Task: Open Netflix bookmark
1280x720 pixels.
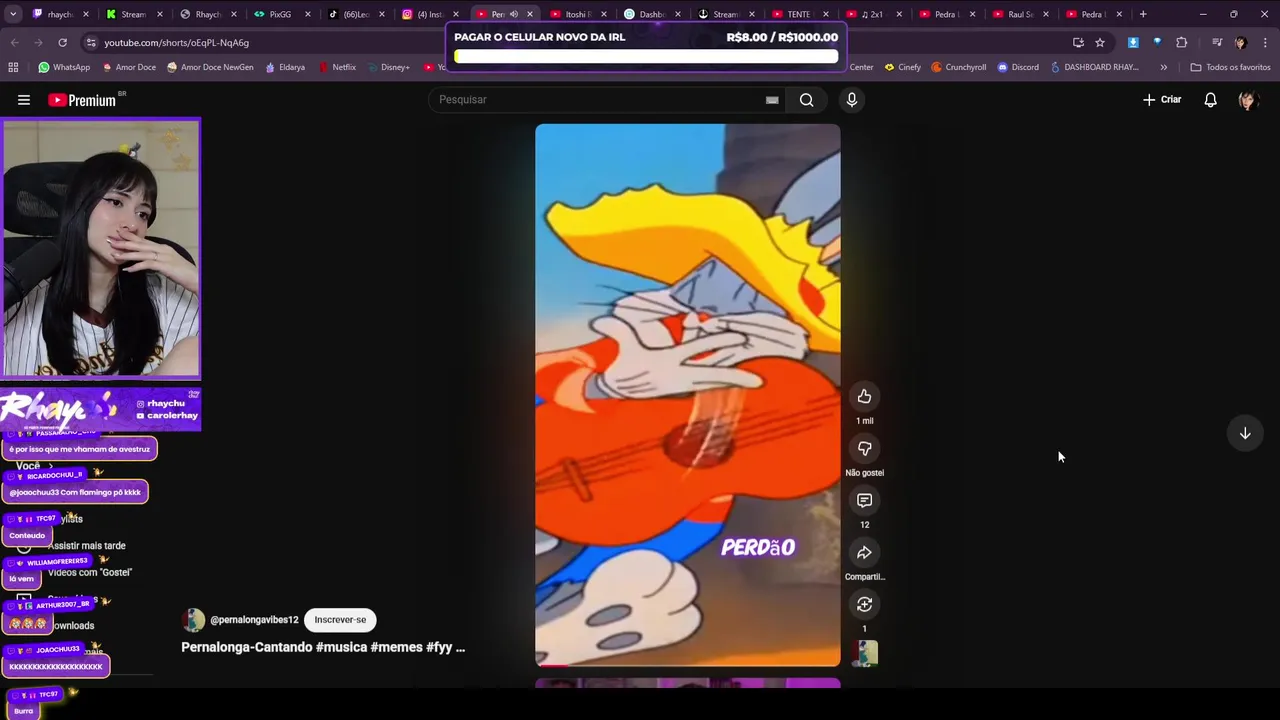Action: point(337,67)
